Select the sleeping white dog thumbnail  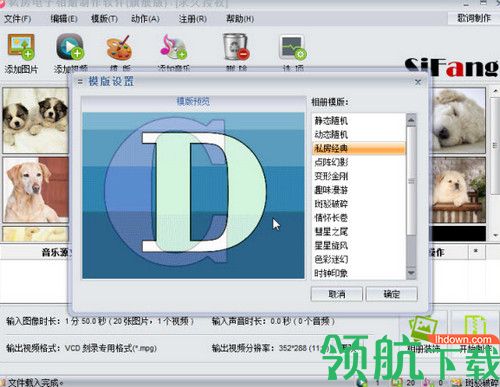point(459,120)
